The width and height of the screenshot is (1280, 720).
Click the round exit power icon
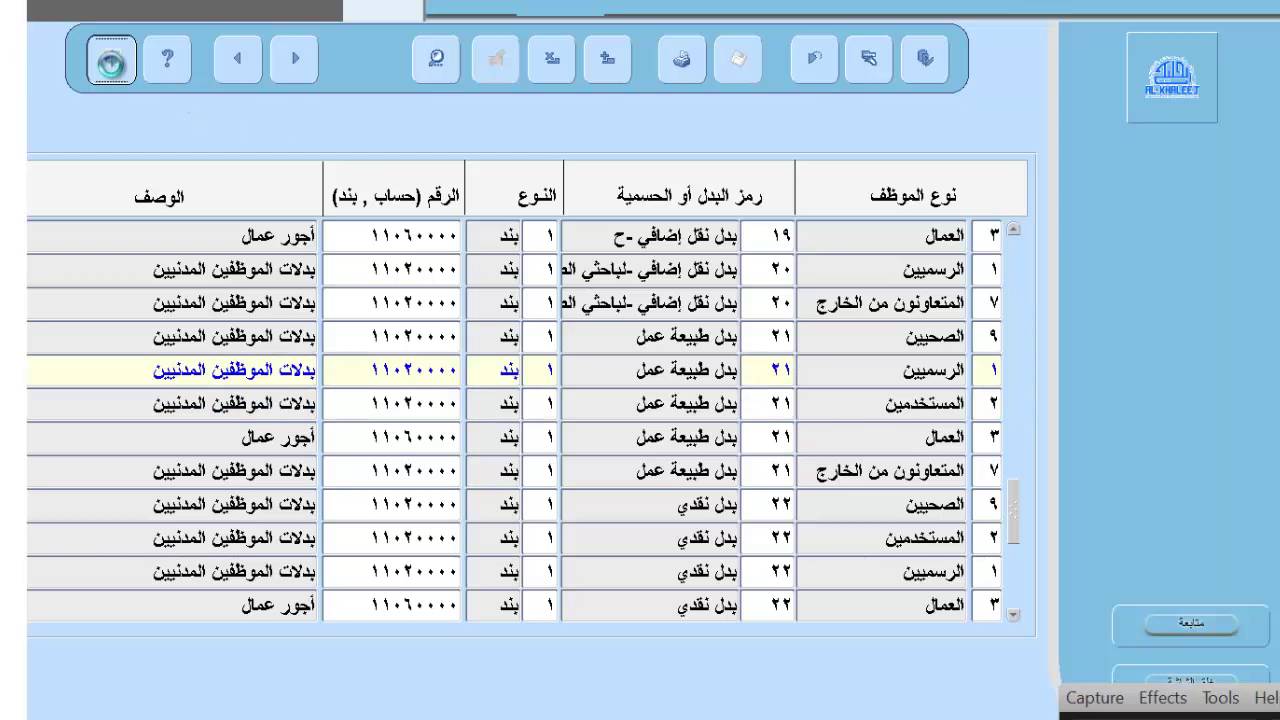click(x=112, y=60)
